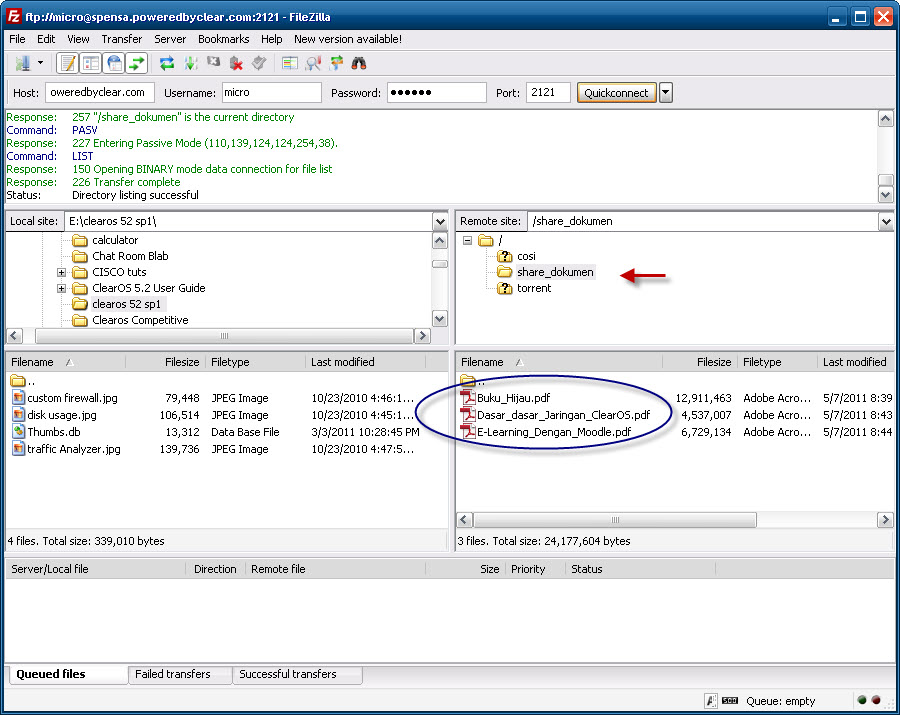This screenshot has width=900, height=715.
Task: Open the filename filters icon
Action: point(290,63)
